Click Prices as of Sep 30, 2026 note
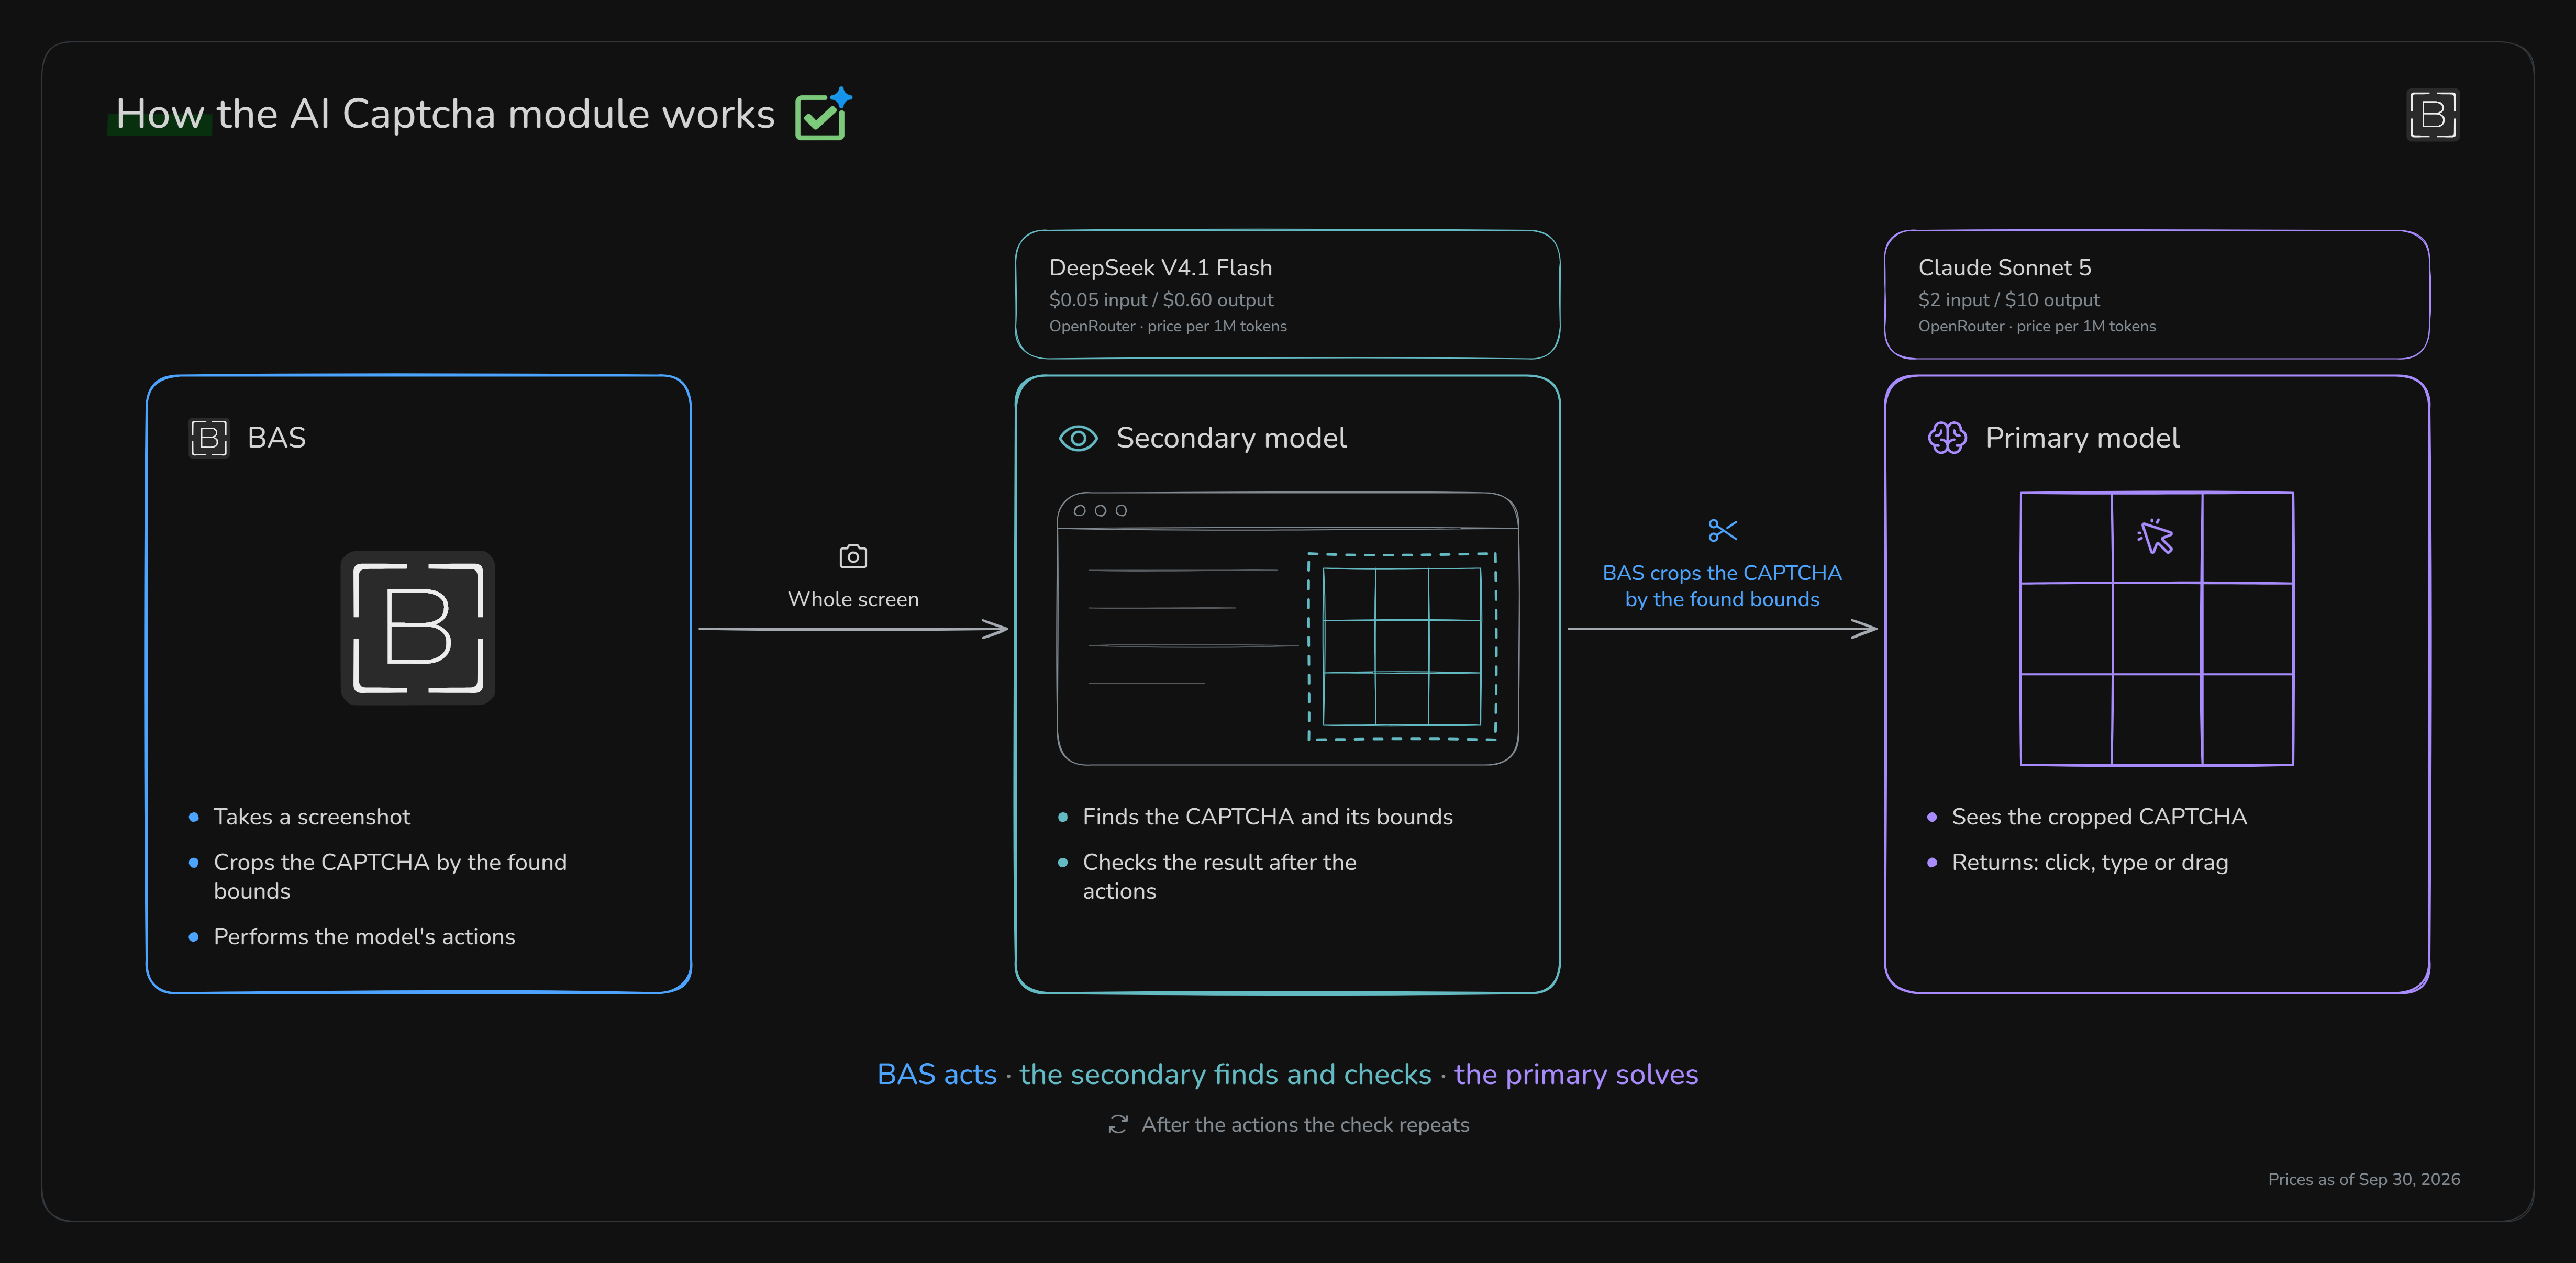Viewport: 2576px width, 1263px height. tap(2363, 1179)
